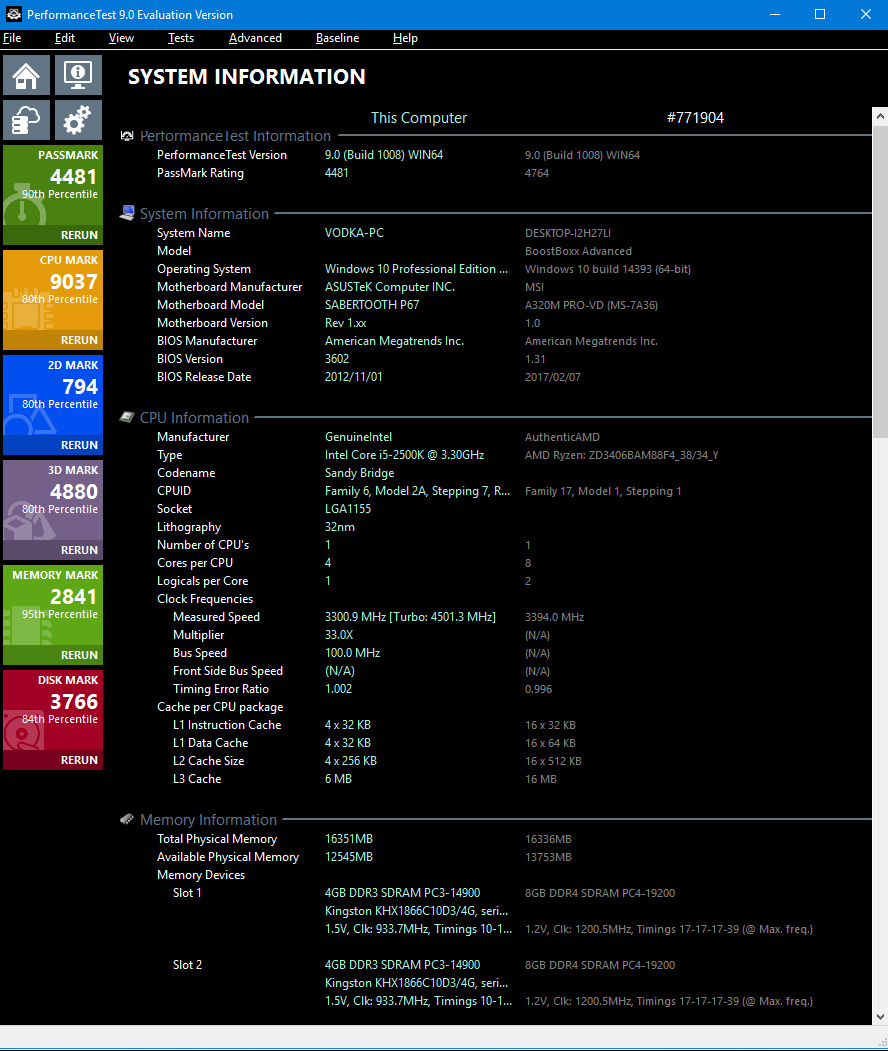Click the BIOS Release Date 2012/11/01 value
The width and height of the screenshot is (888, 1051).
354,377
